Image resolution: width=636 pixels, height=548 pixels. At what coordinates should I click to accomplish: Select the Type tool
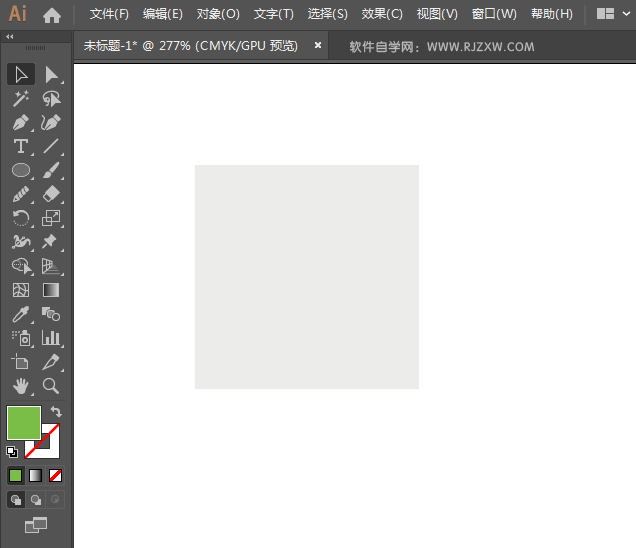pos(21,146)
